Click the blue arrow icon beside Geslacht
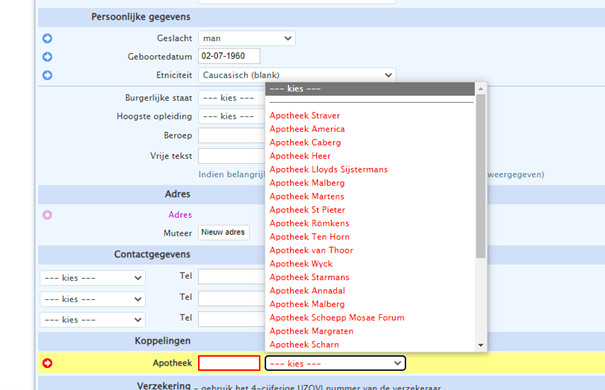The width and height of the screenshot is (605, 390). click(x=47, y=39)
